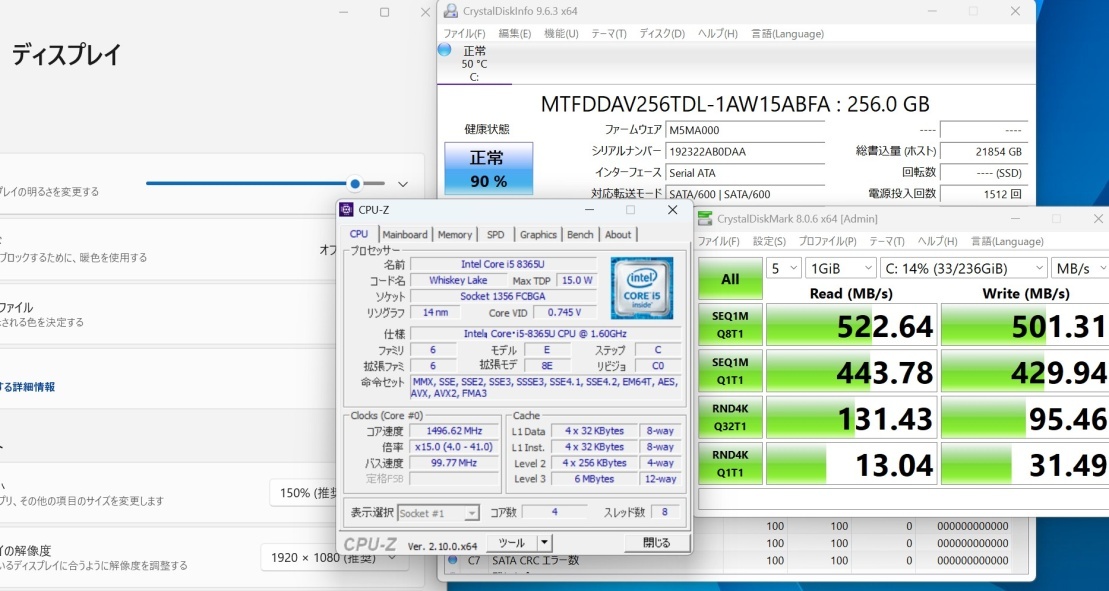This screenshot has height=591, width=1109.
Task: Open the 150% scale dropdown in display settings
Action: 303,493
